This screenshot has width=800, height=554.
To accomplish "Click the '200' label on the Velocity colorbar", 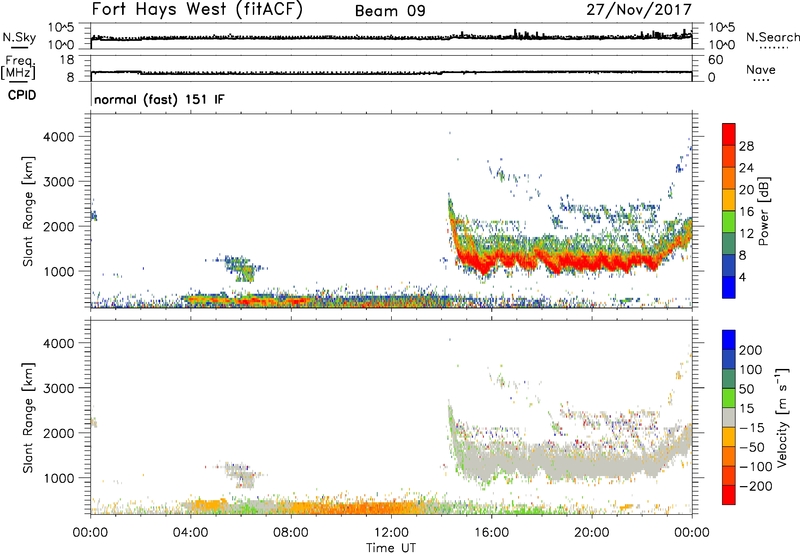I will click(751, 350).
